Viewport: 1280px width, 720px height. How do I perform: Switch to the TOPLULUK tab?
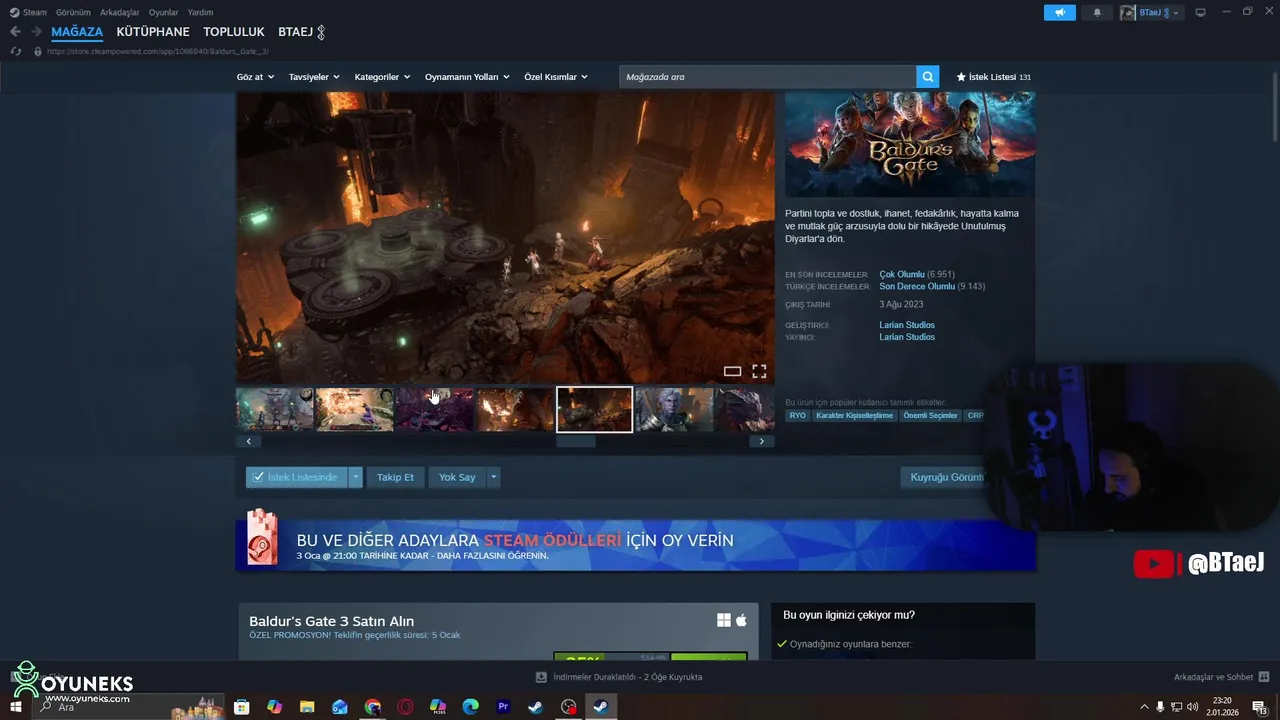(234, 32)
